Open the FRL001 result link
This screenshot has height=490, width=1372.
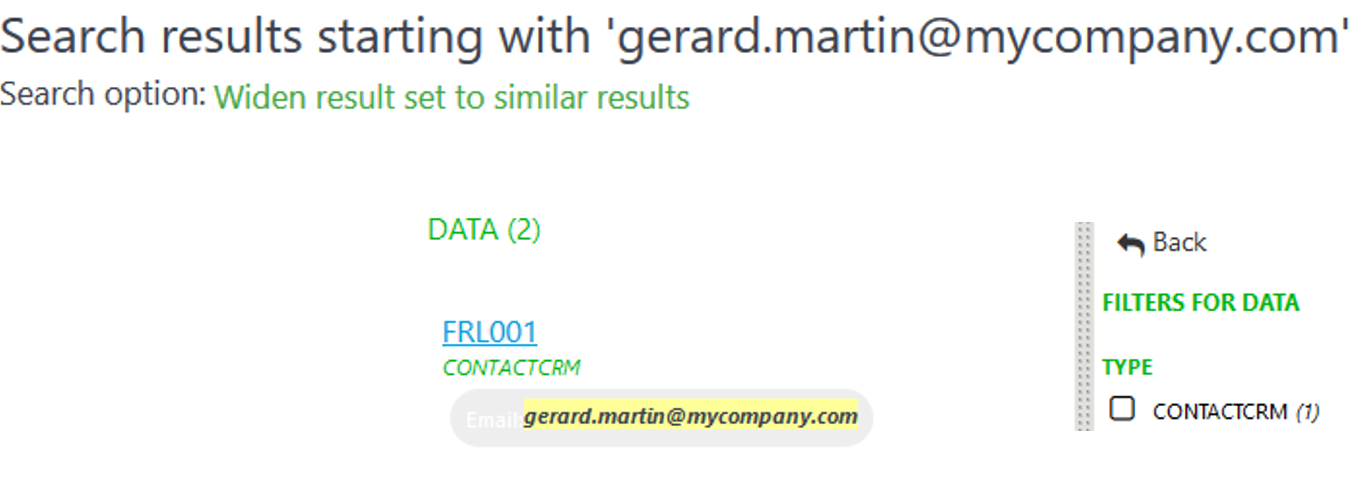(x=490, y=332)
